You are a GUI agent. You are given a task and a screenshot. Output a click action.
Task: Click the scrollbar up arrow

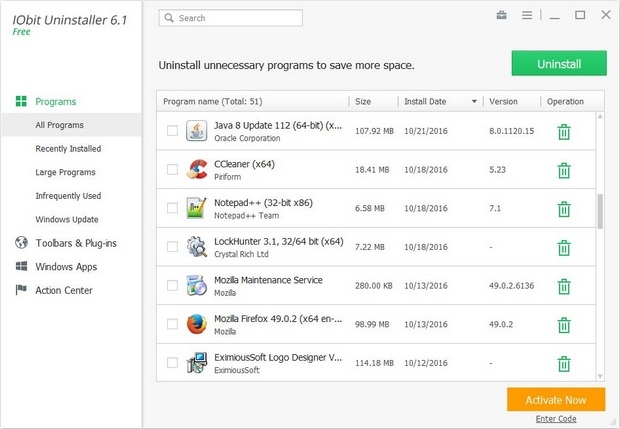(600, 116)
